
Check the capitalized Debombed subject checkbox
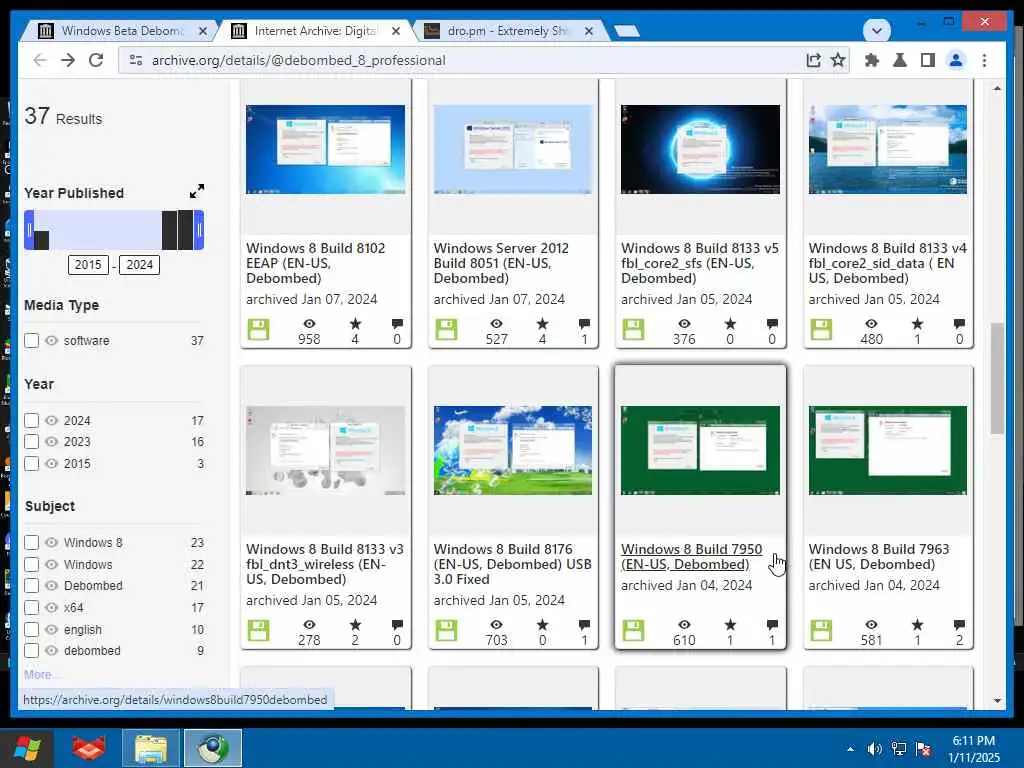point(31,586)
